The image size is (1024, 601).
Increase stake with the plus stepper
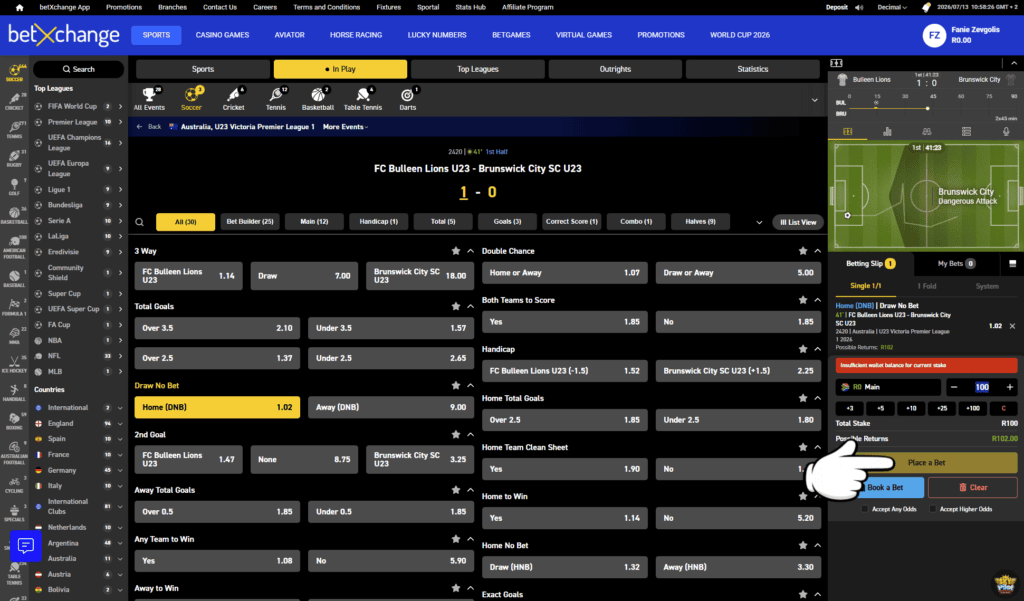[1010, 387]
